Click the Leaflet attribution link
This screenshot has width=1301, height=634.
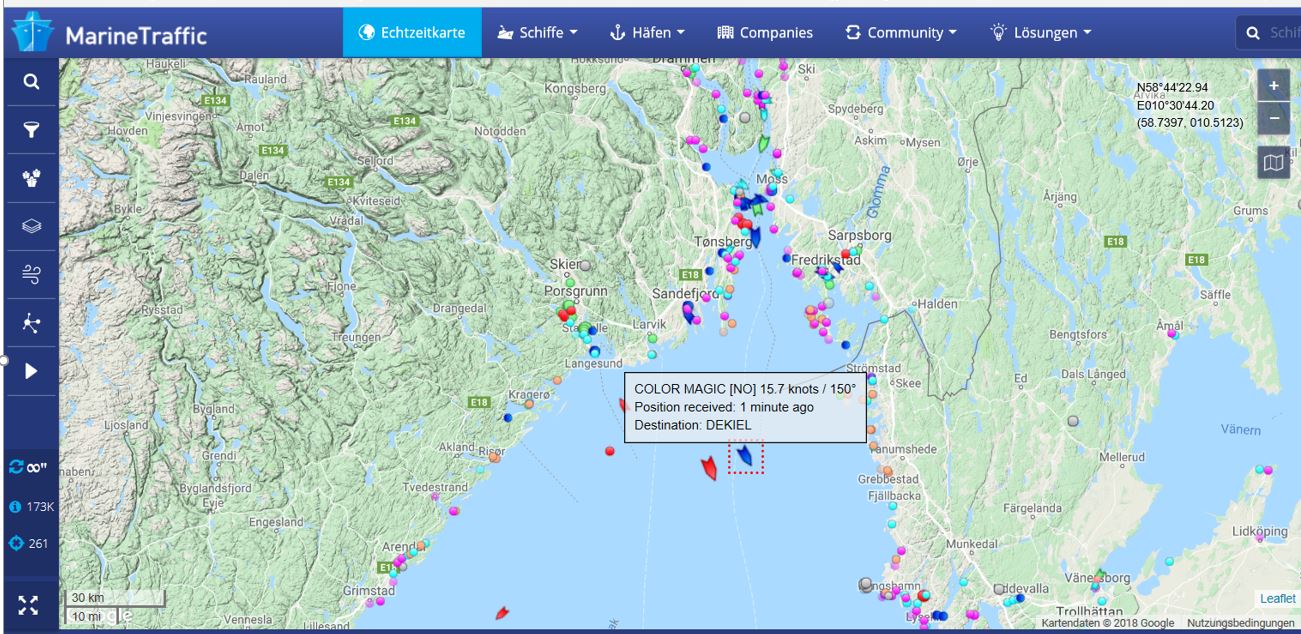(1277, 598)
